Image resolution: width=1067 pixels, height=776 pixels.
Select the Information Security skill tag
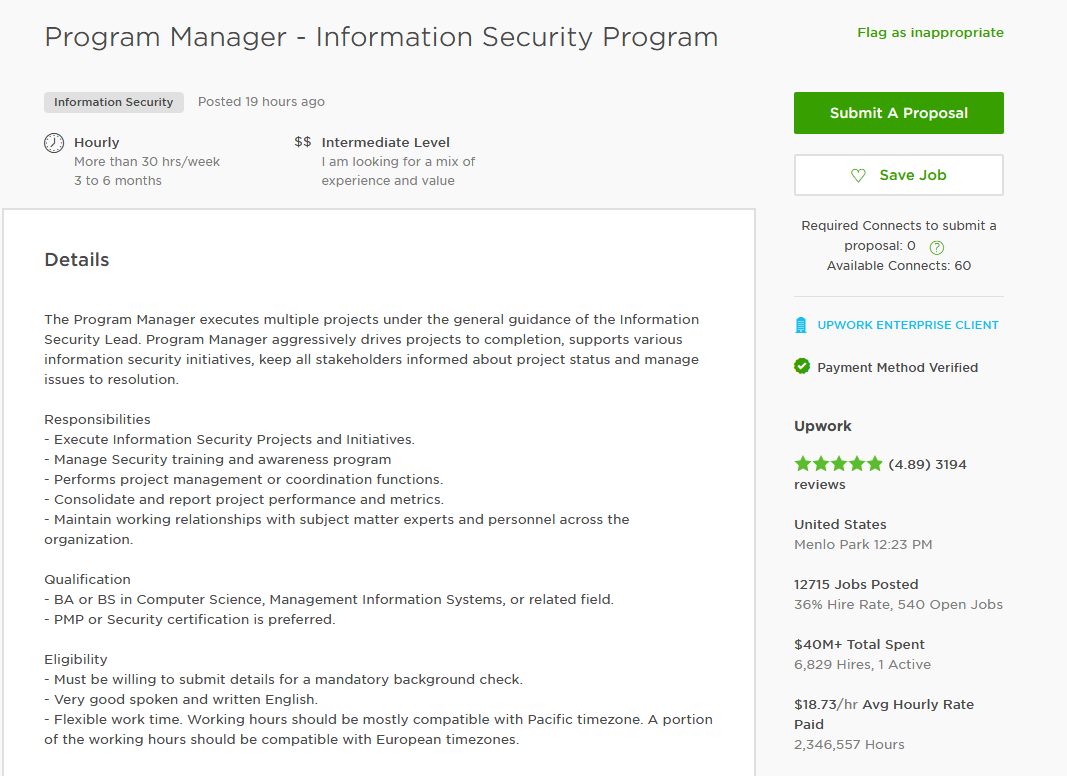pos(113,102)
